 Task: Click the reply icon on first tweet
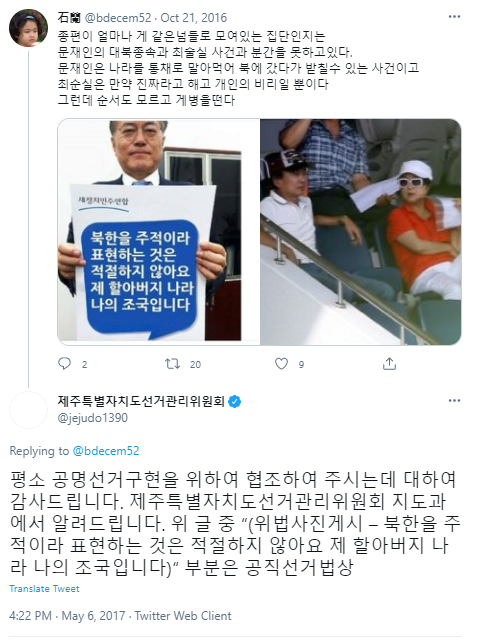64,363
